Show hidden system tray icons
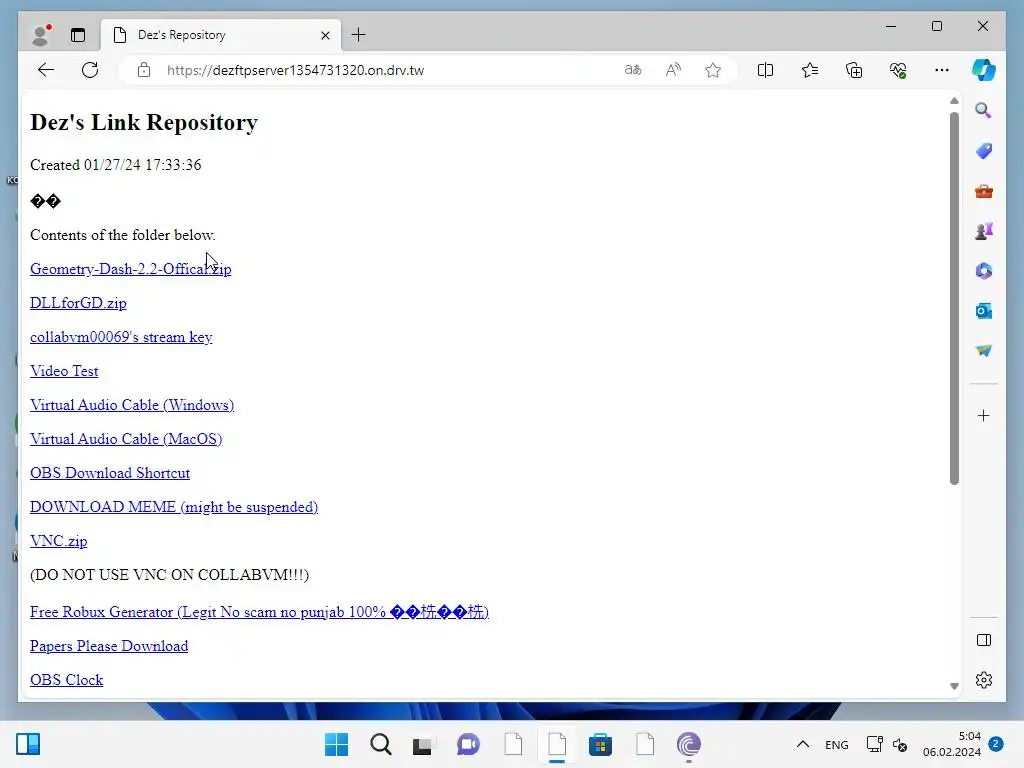1024x768 pixels. click(803, 744)
